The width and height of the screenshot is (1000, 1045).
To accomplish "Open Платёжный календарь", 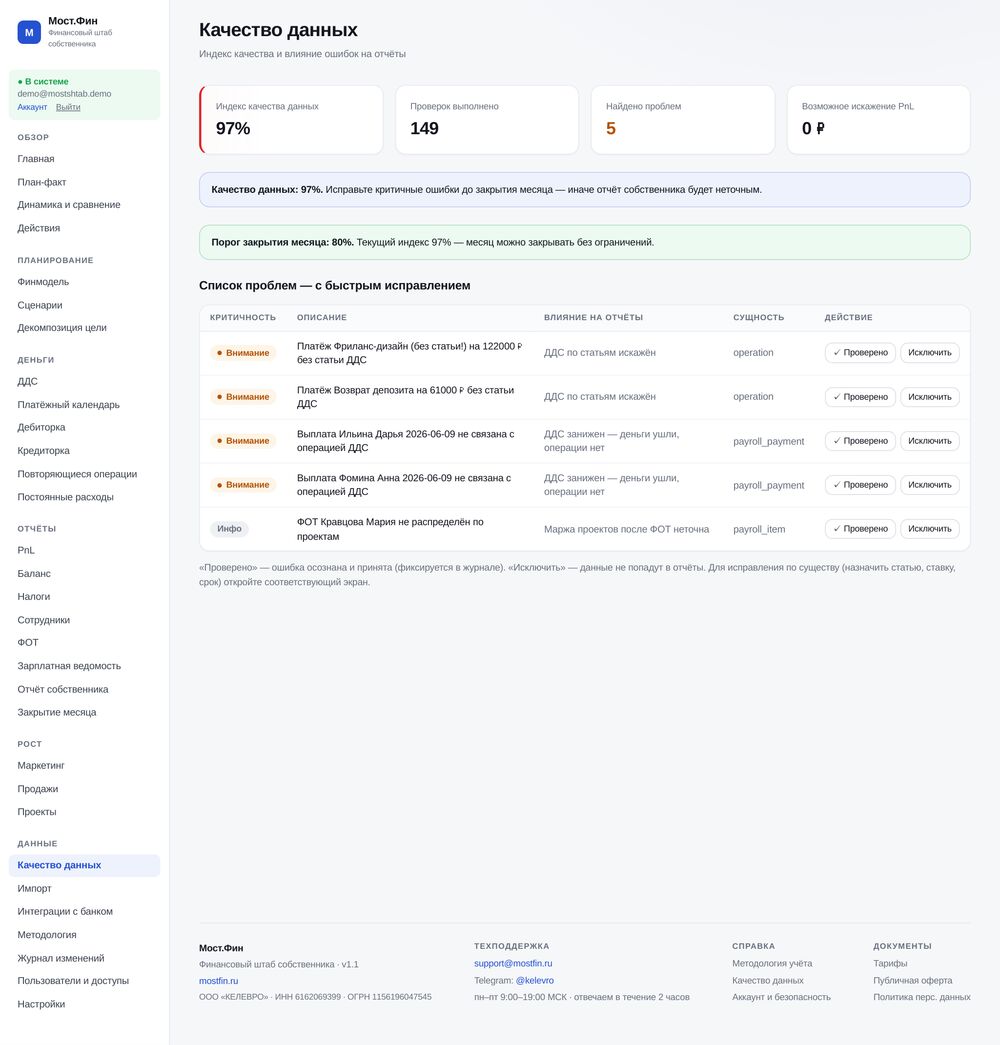I will [69, 405].
